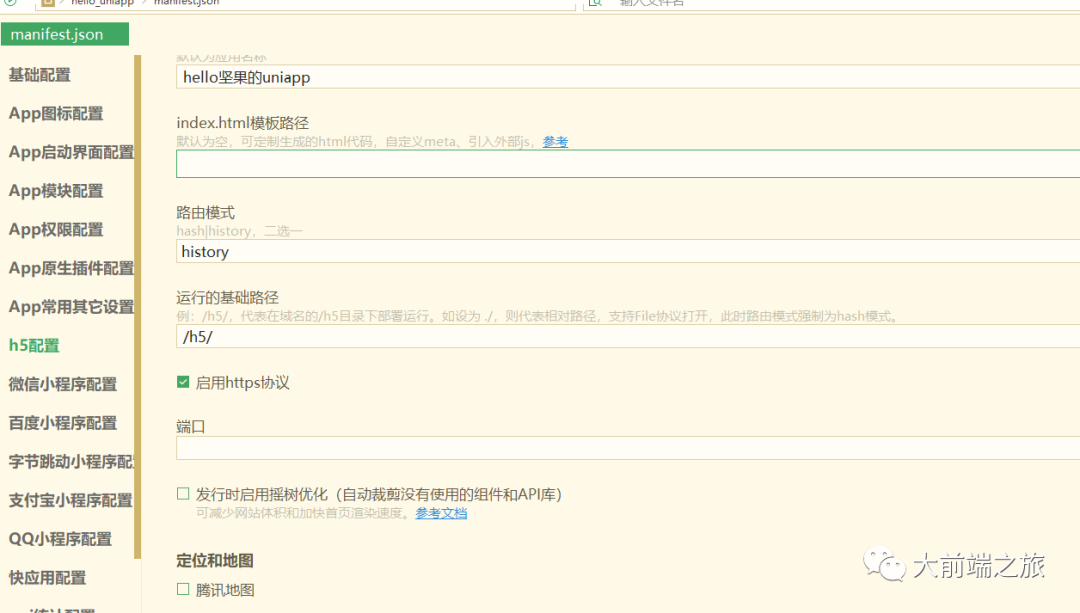Select App模块配置 in sidebar
This screenshot has height=613, width=1080.
(56, 191)
